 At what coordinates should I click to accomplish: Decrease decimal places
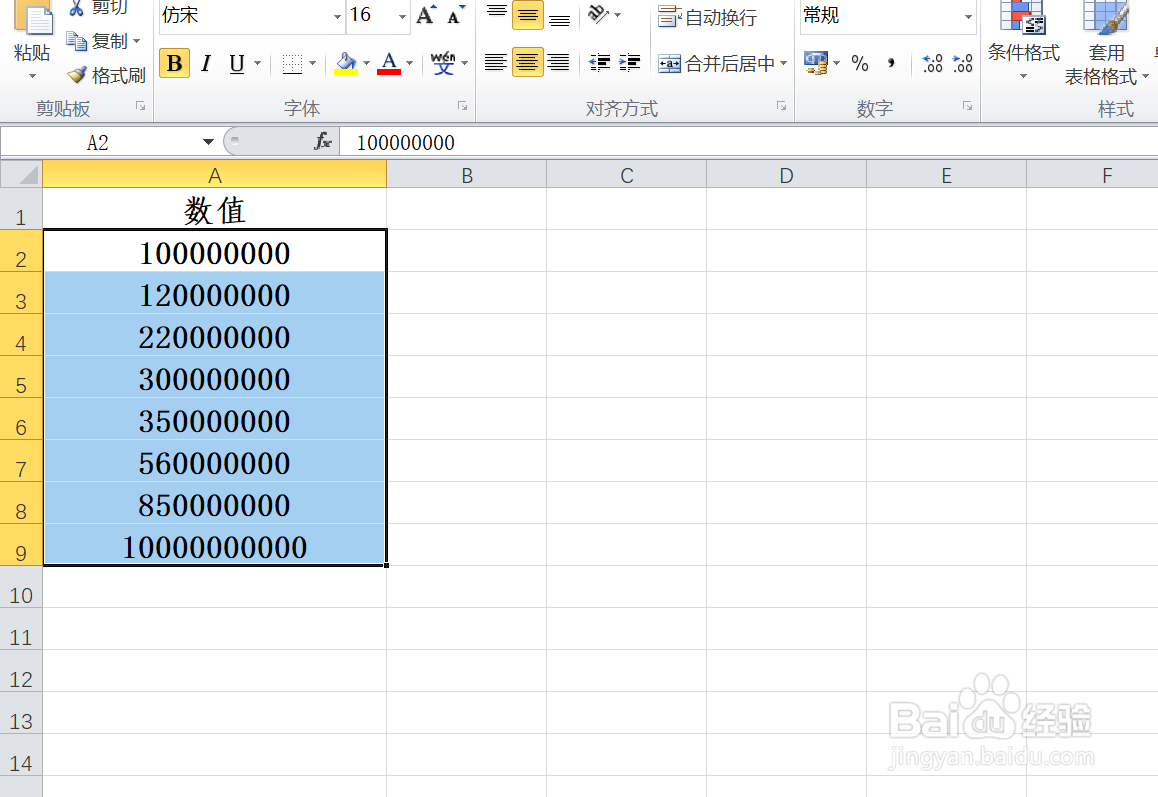[962, 64]
